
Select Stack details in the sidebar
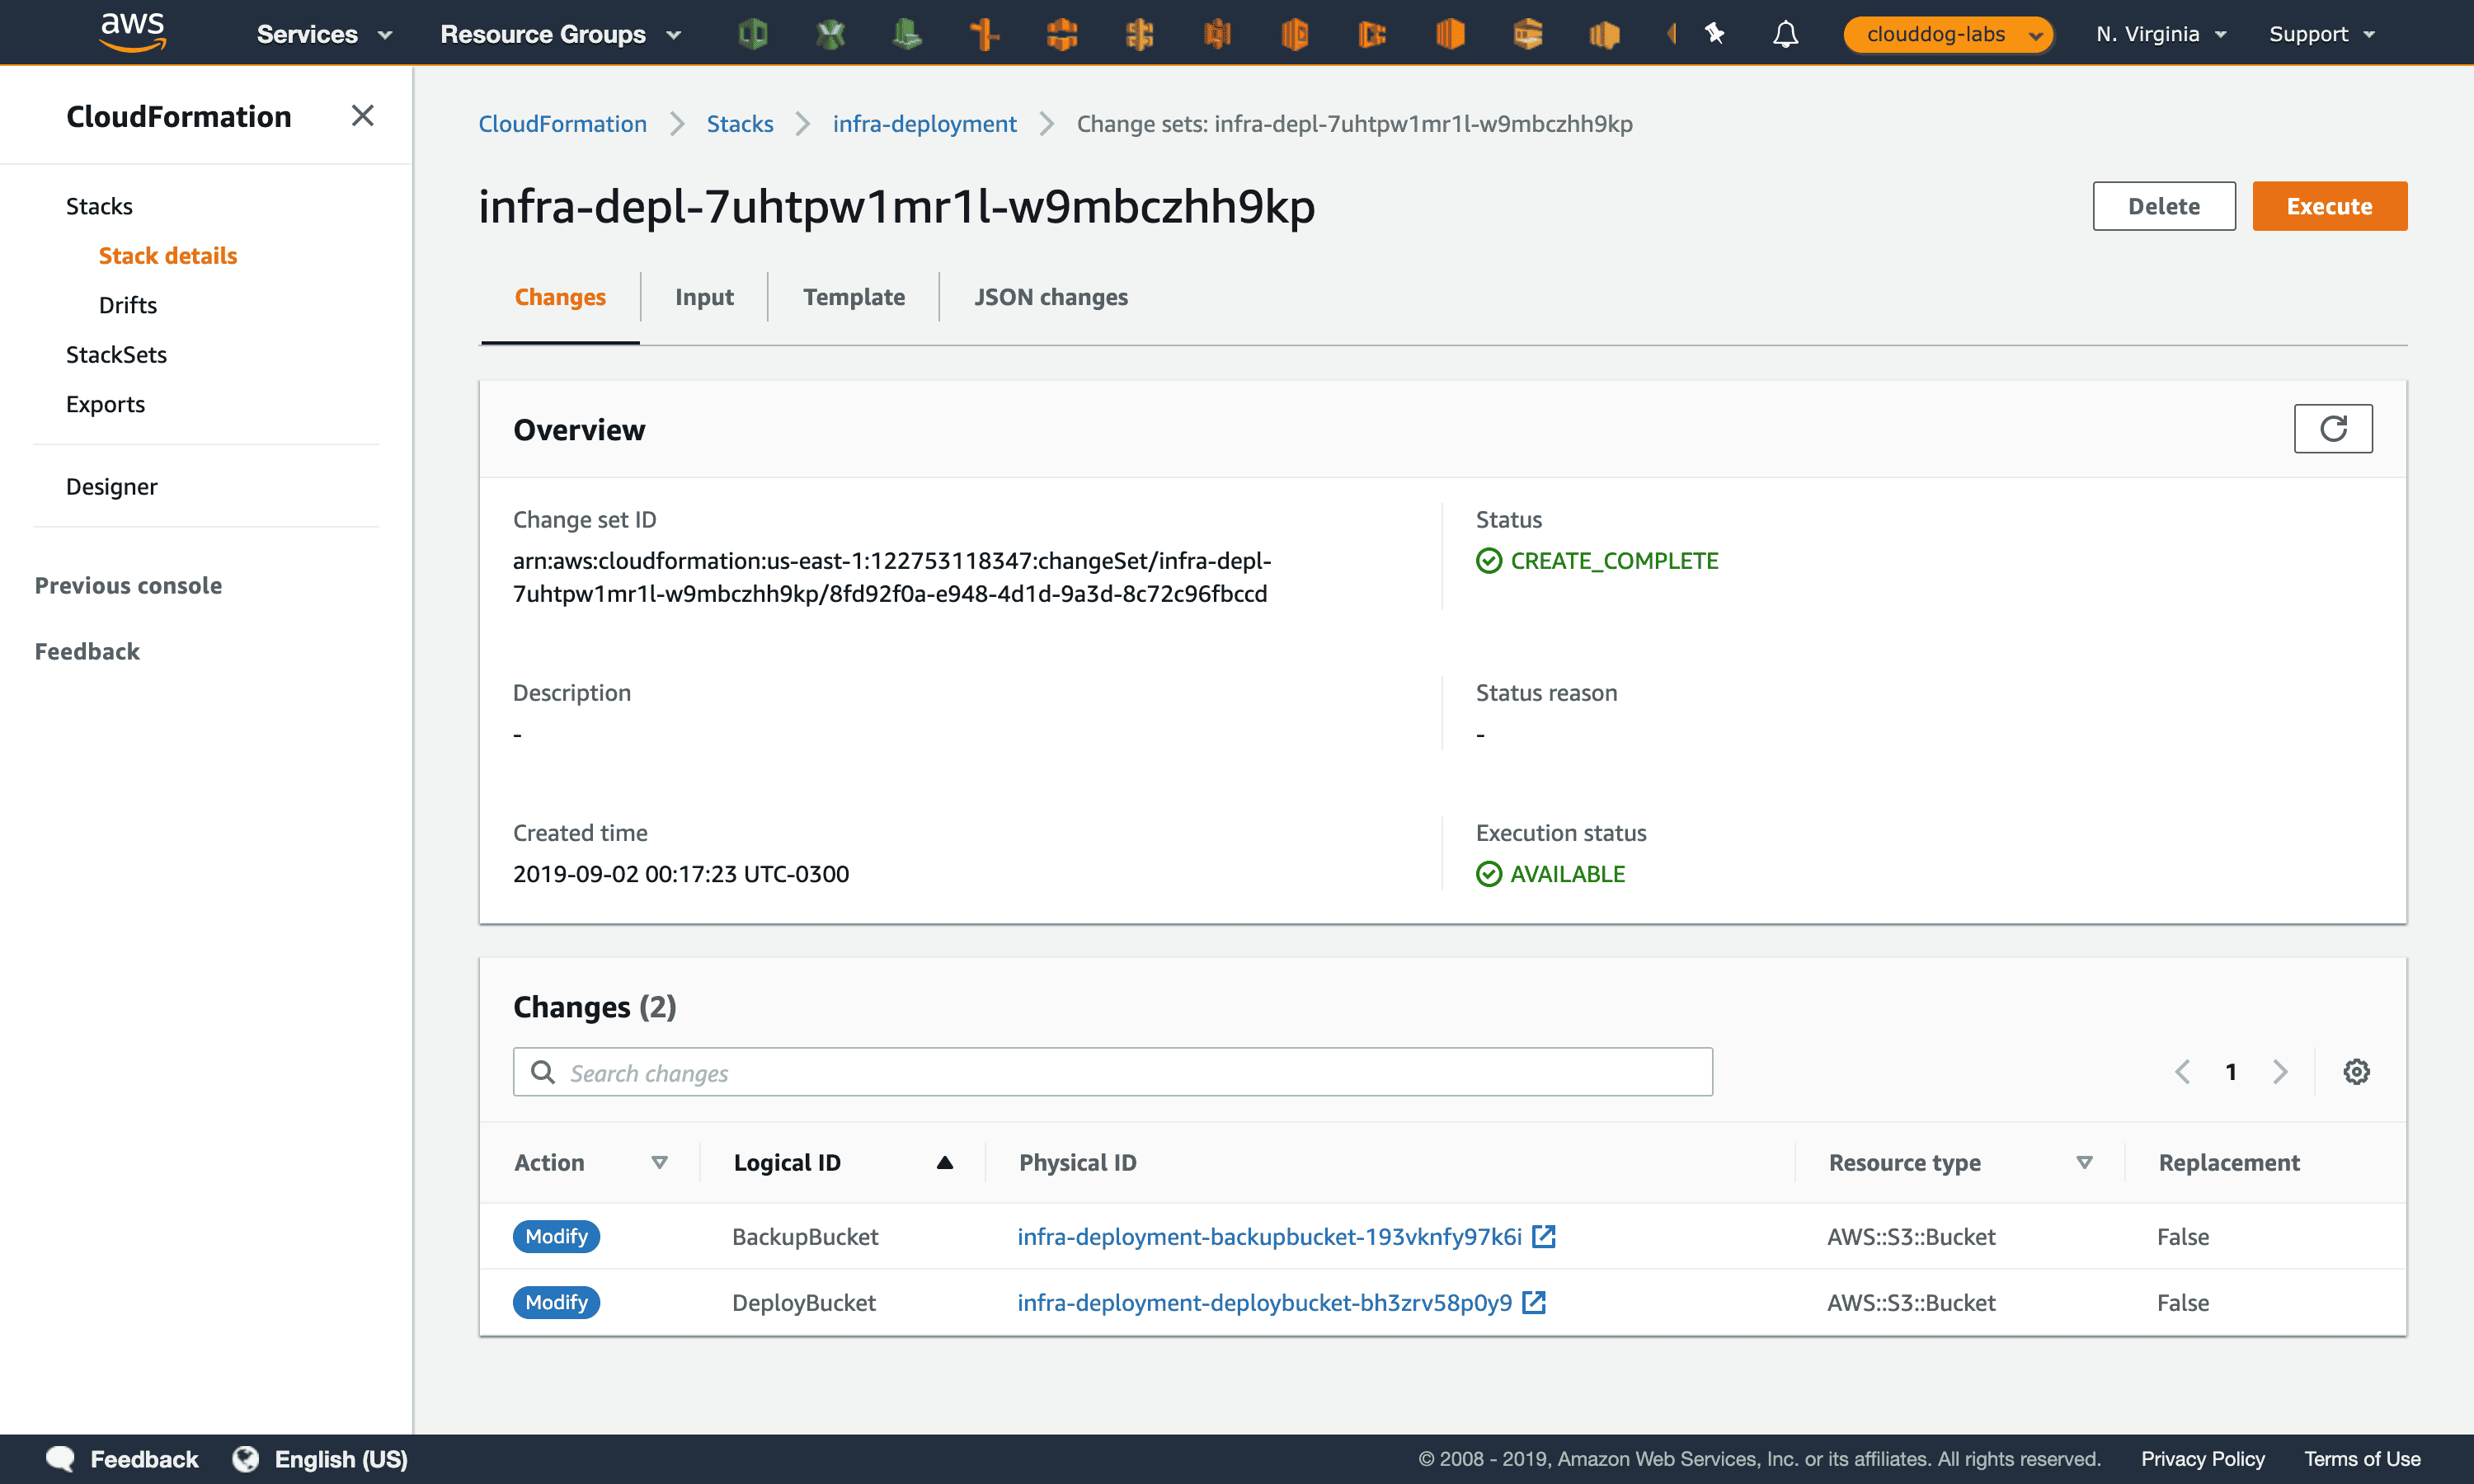click(x=168, y=255)
